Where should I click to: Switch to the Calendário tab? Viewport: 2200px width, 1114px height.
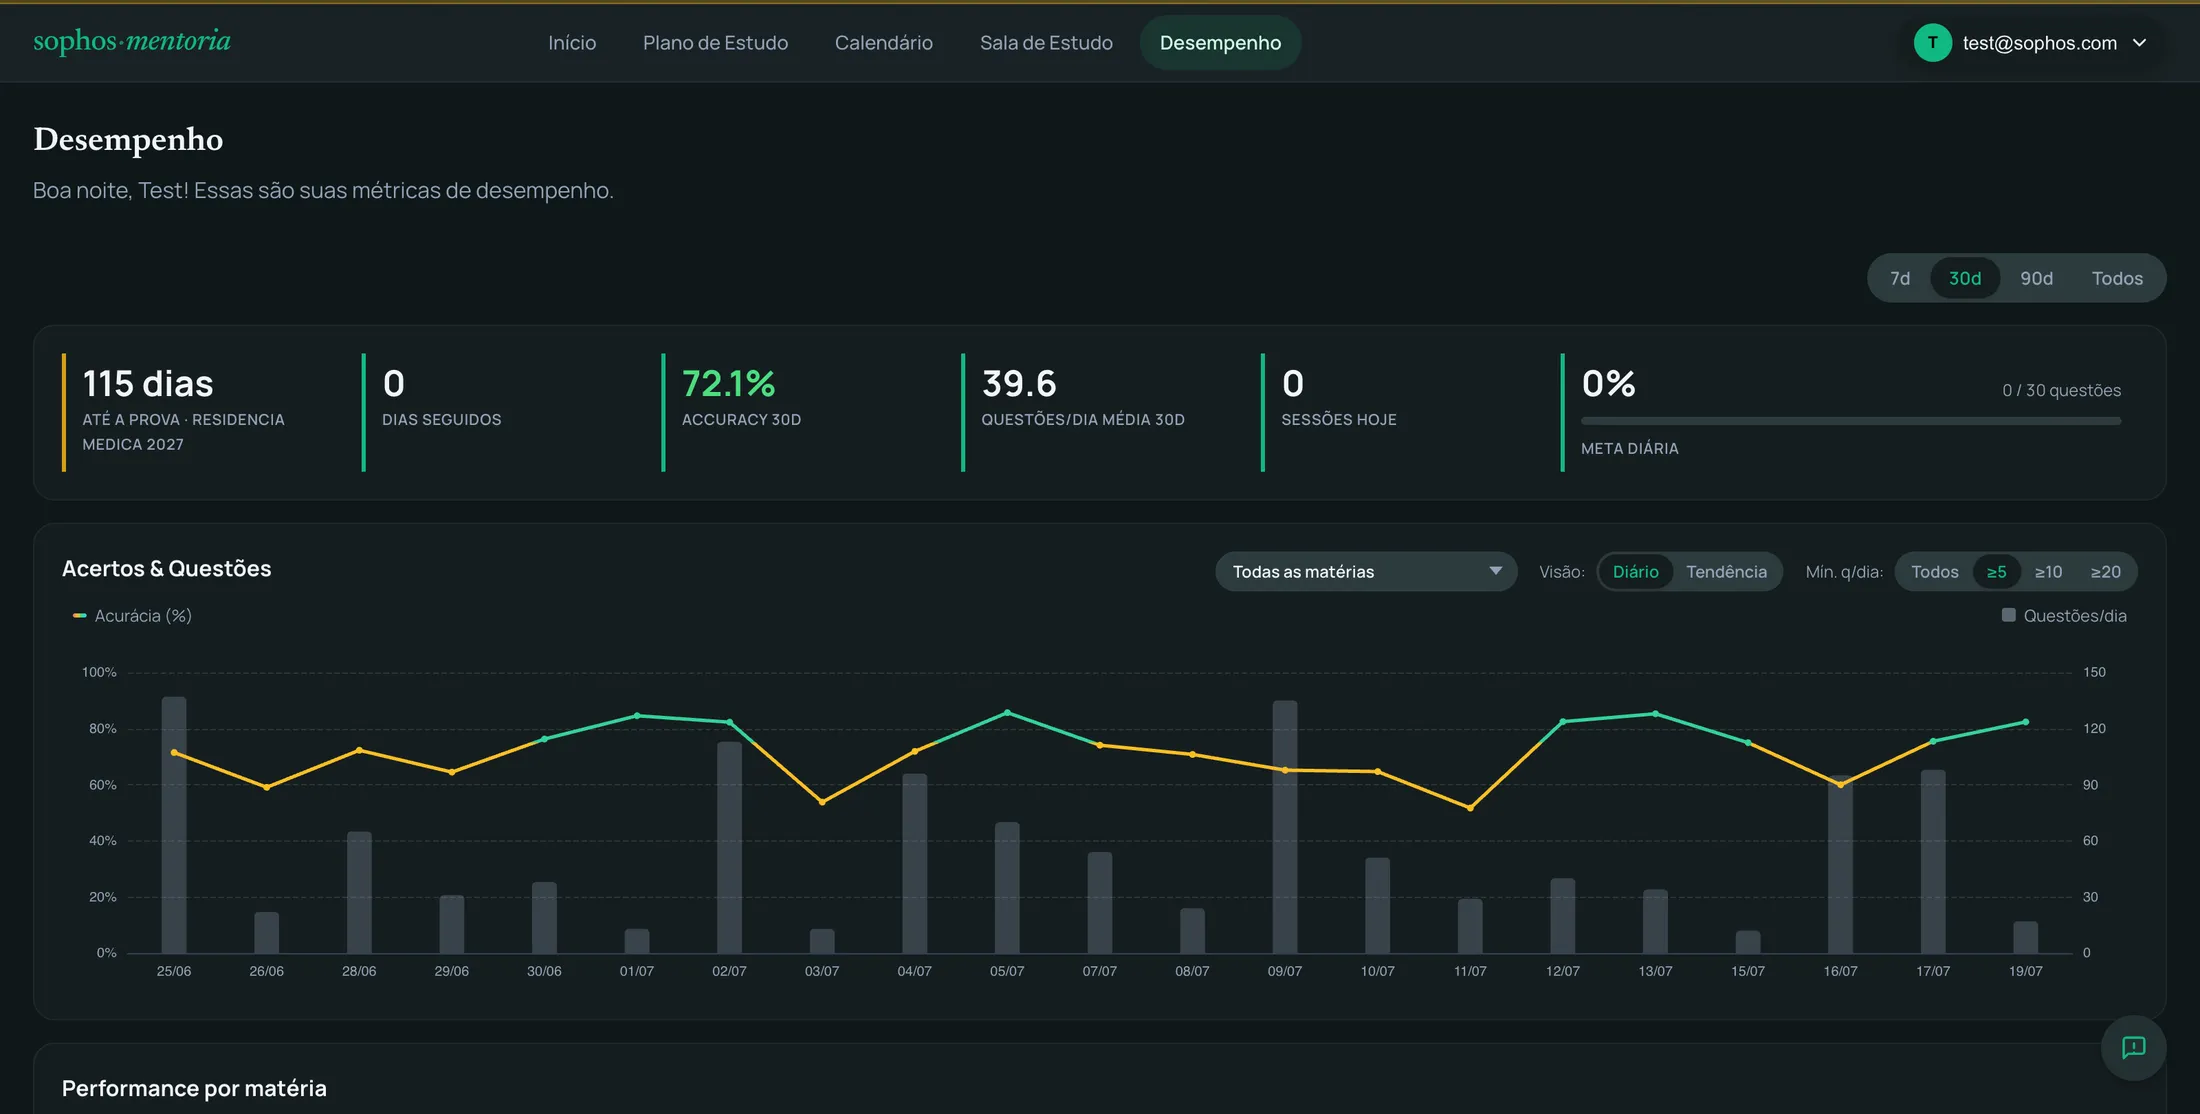click(884, 43)
